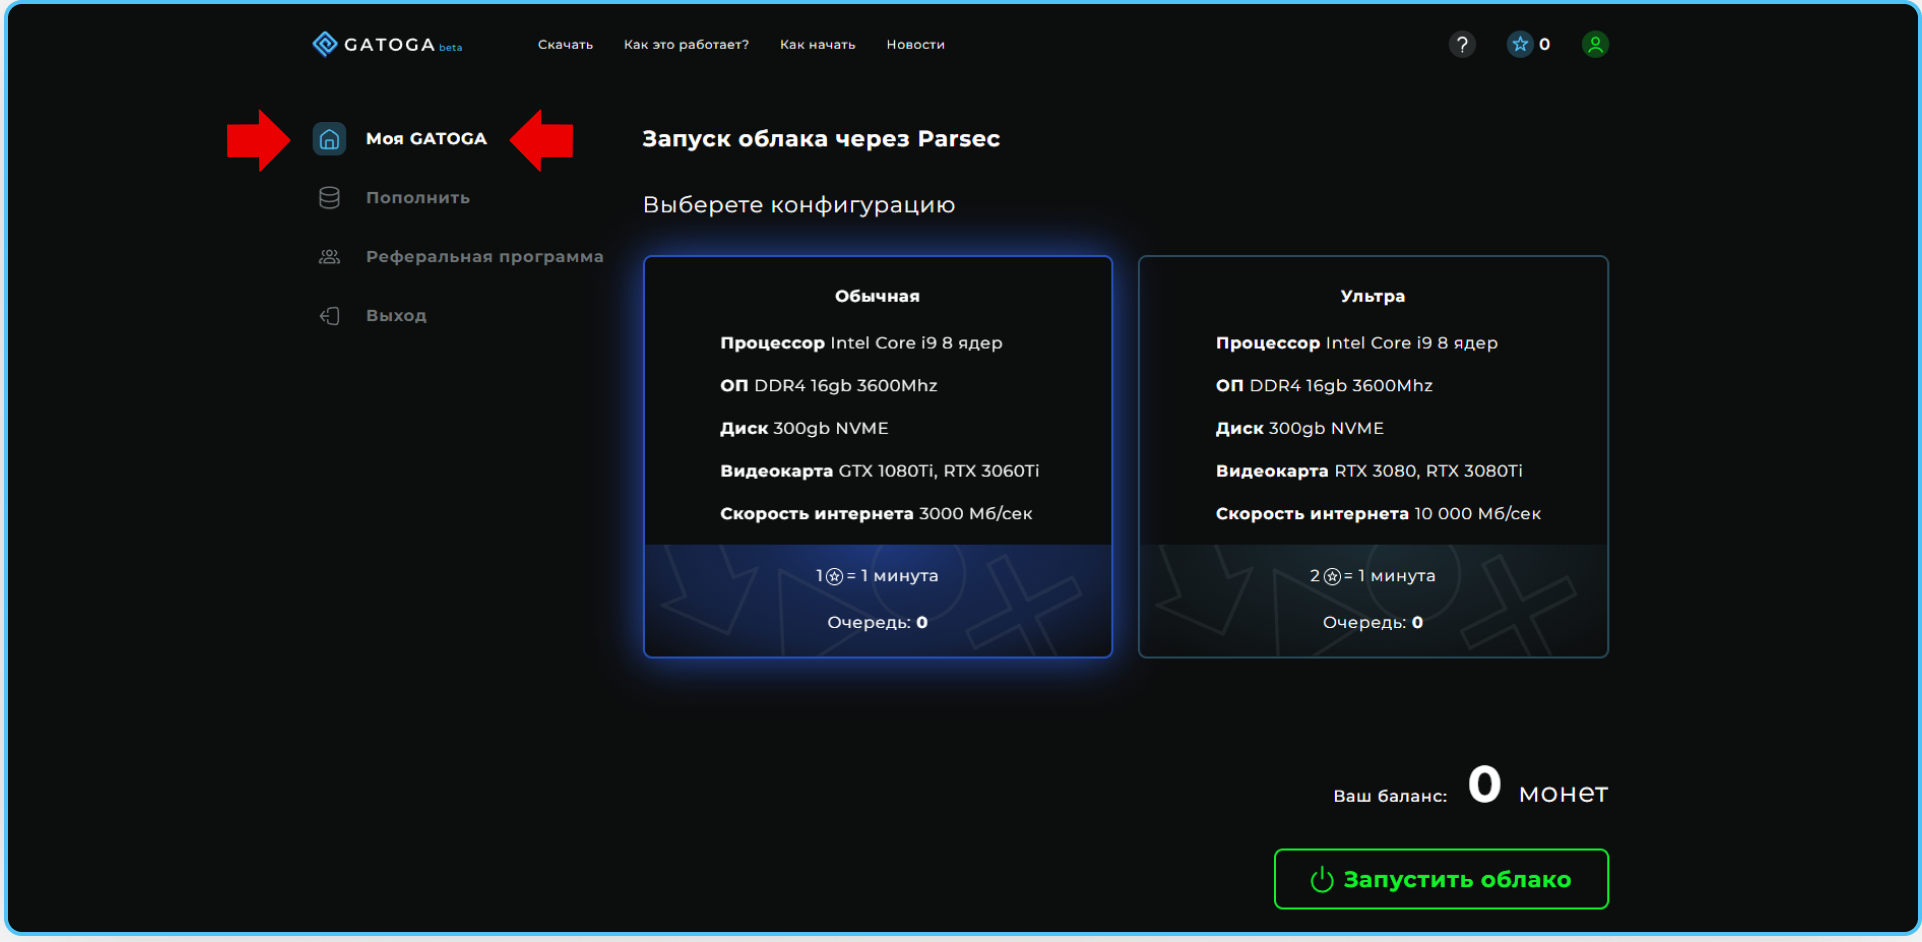1922x942 pixels.
Task: Click the 0 coin counter in header
Action: (x=1544, y=44)
